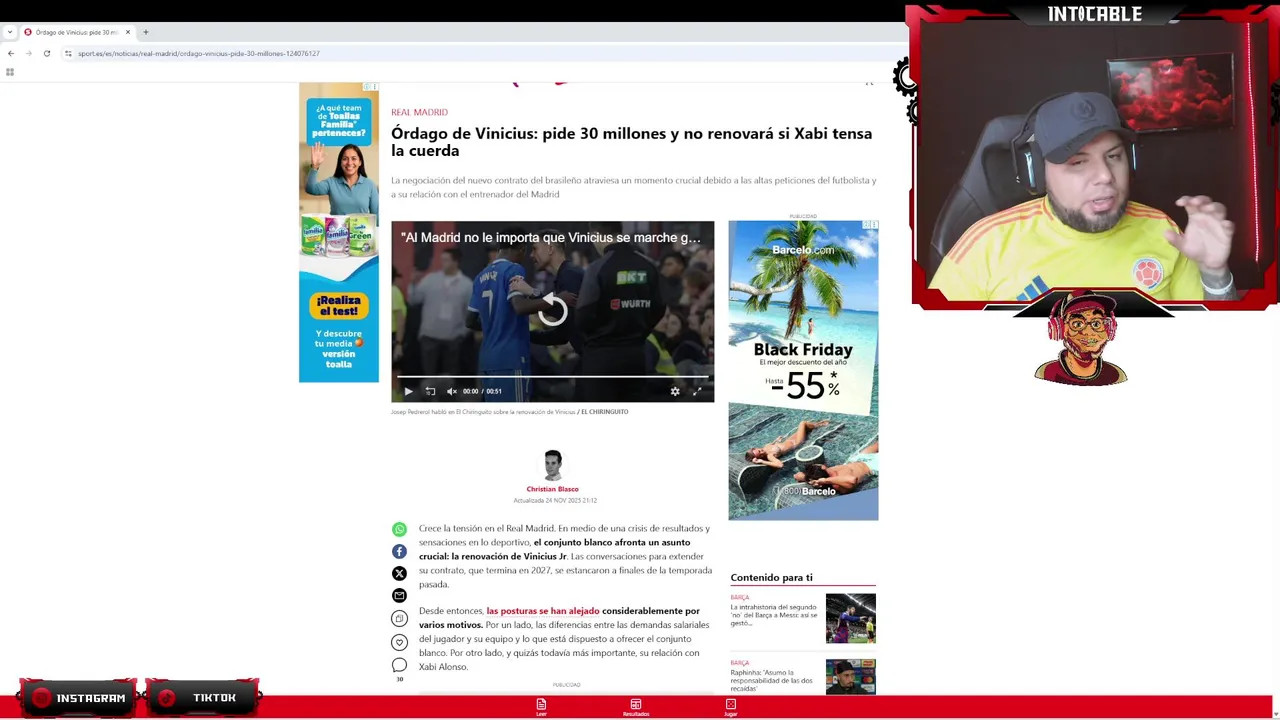Open the Familia towels quiz advertisement
1280x720 pixels.
(339, 232)
